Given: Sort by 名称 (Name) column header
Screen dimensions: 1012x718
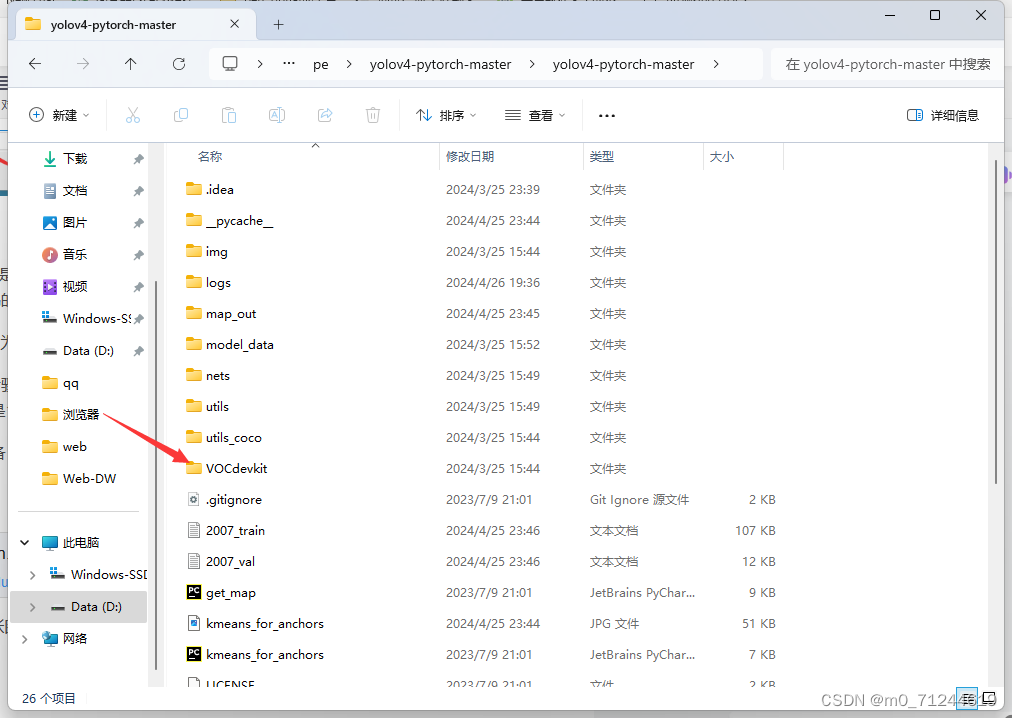Looking at the screenshot, I should tap(210, 157).
